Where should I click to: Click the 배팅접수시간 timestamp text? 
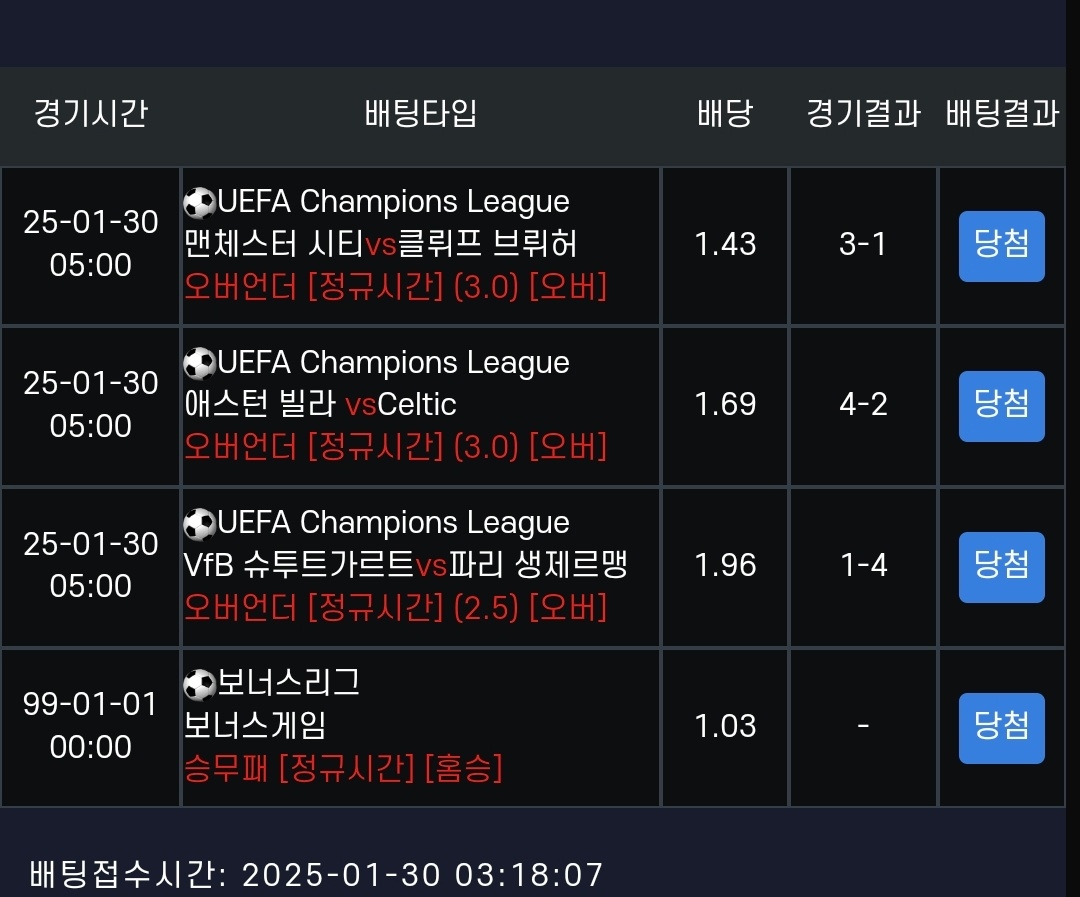[x=317, y=875]
